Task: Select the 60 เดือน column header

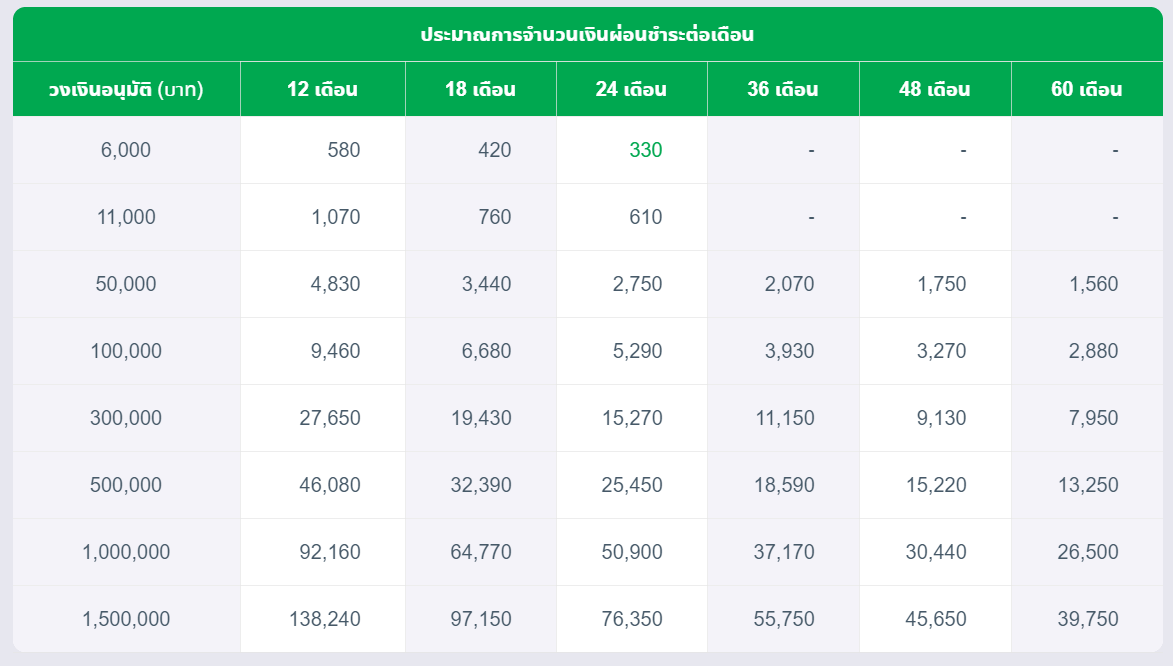Action: [x=1087, y=89]
